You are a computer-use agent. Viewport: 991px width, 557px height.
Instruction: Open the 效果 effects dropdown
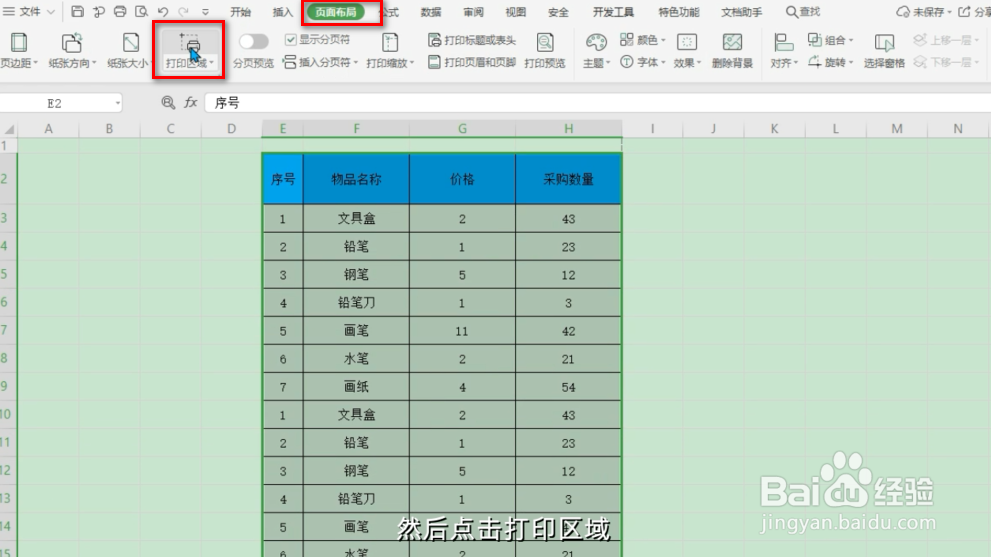(687, 51)
